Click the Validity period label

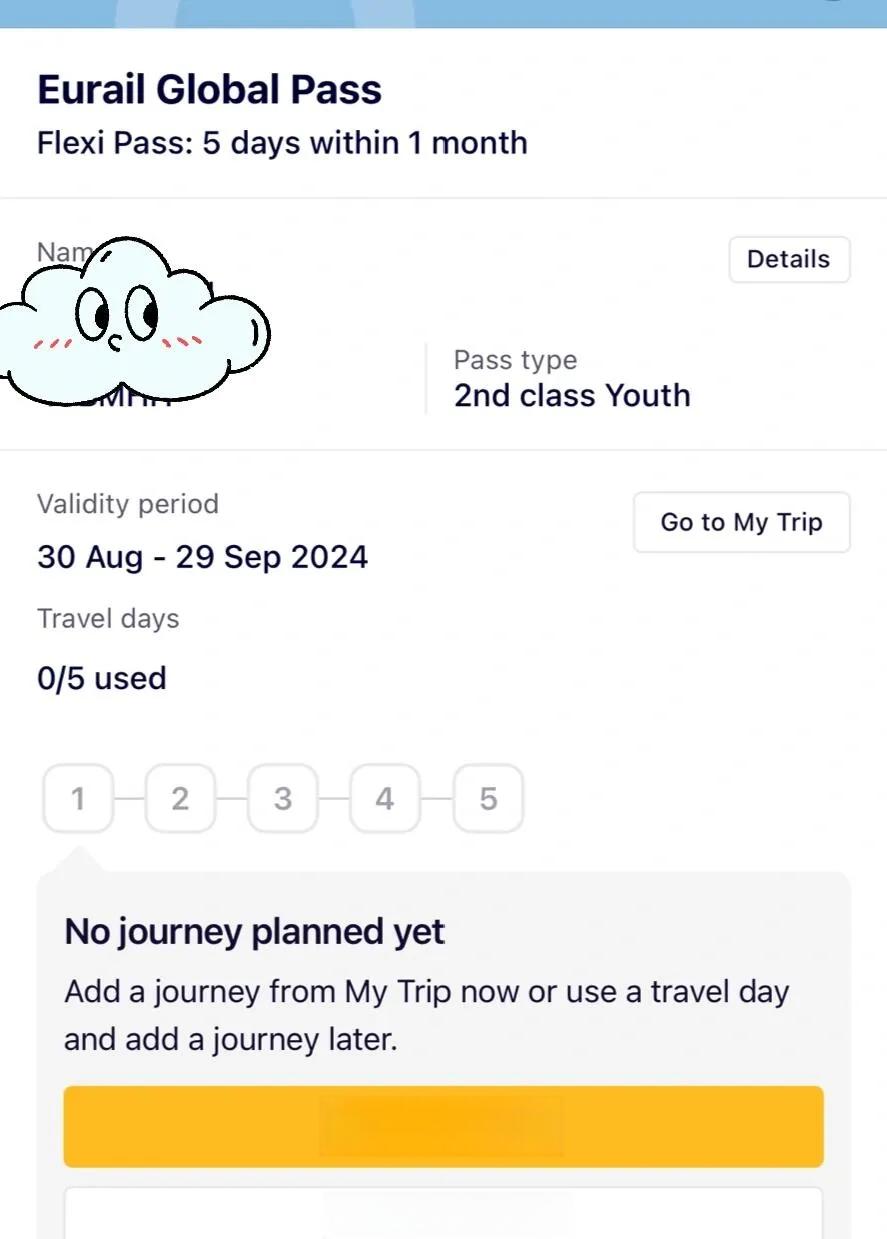127,504
